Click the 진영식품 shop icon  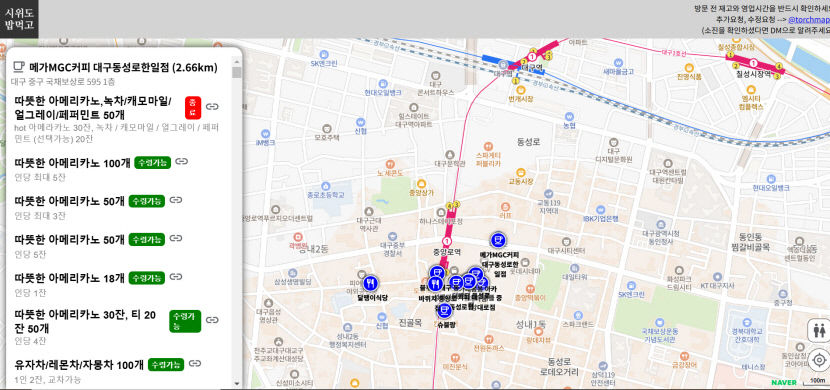(689, 68)
